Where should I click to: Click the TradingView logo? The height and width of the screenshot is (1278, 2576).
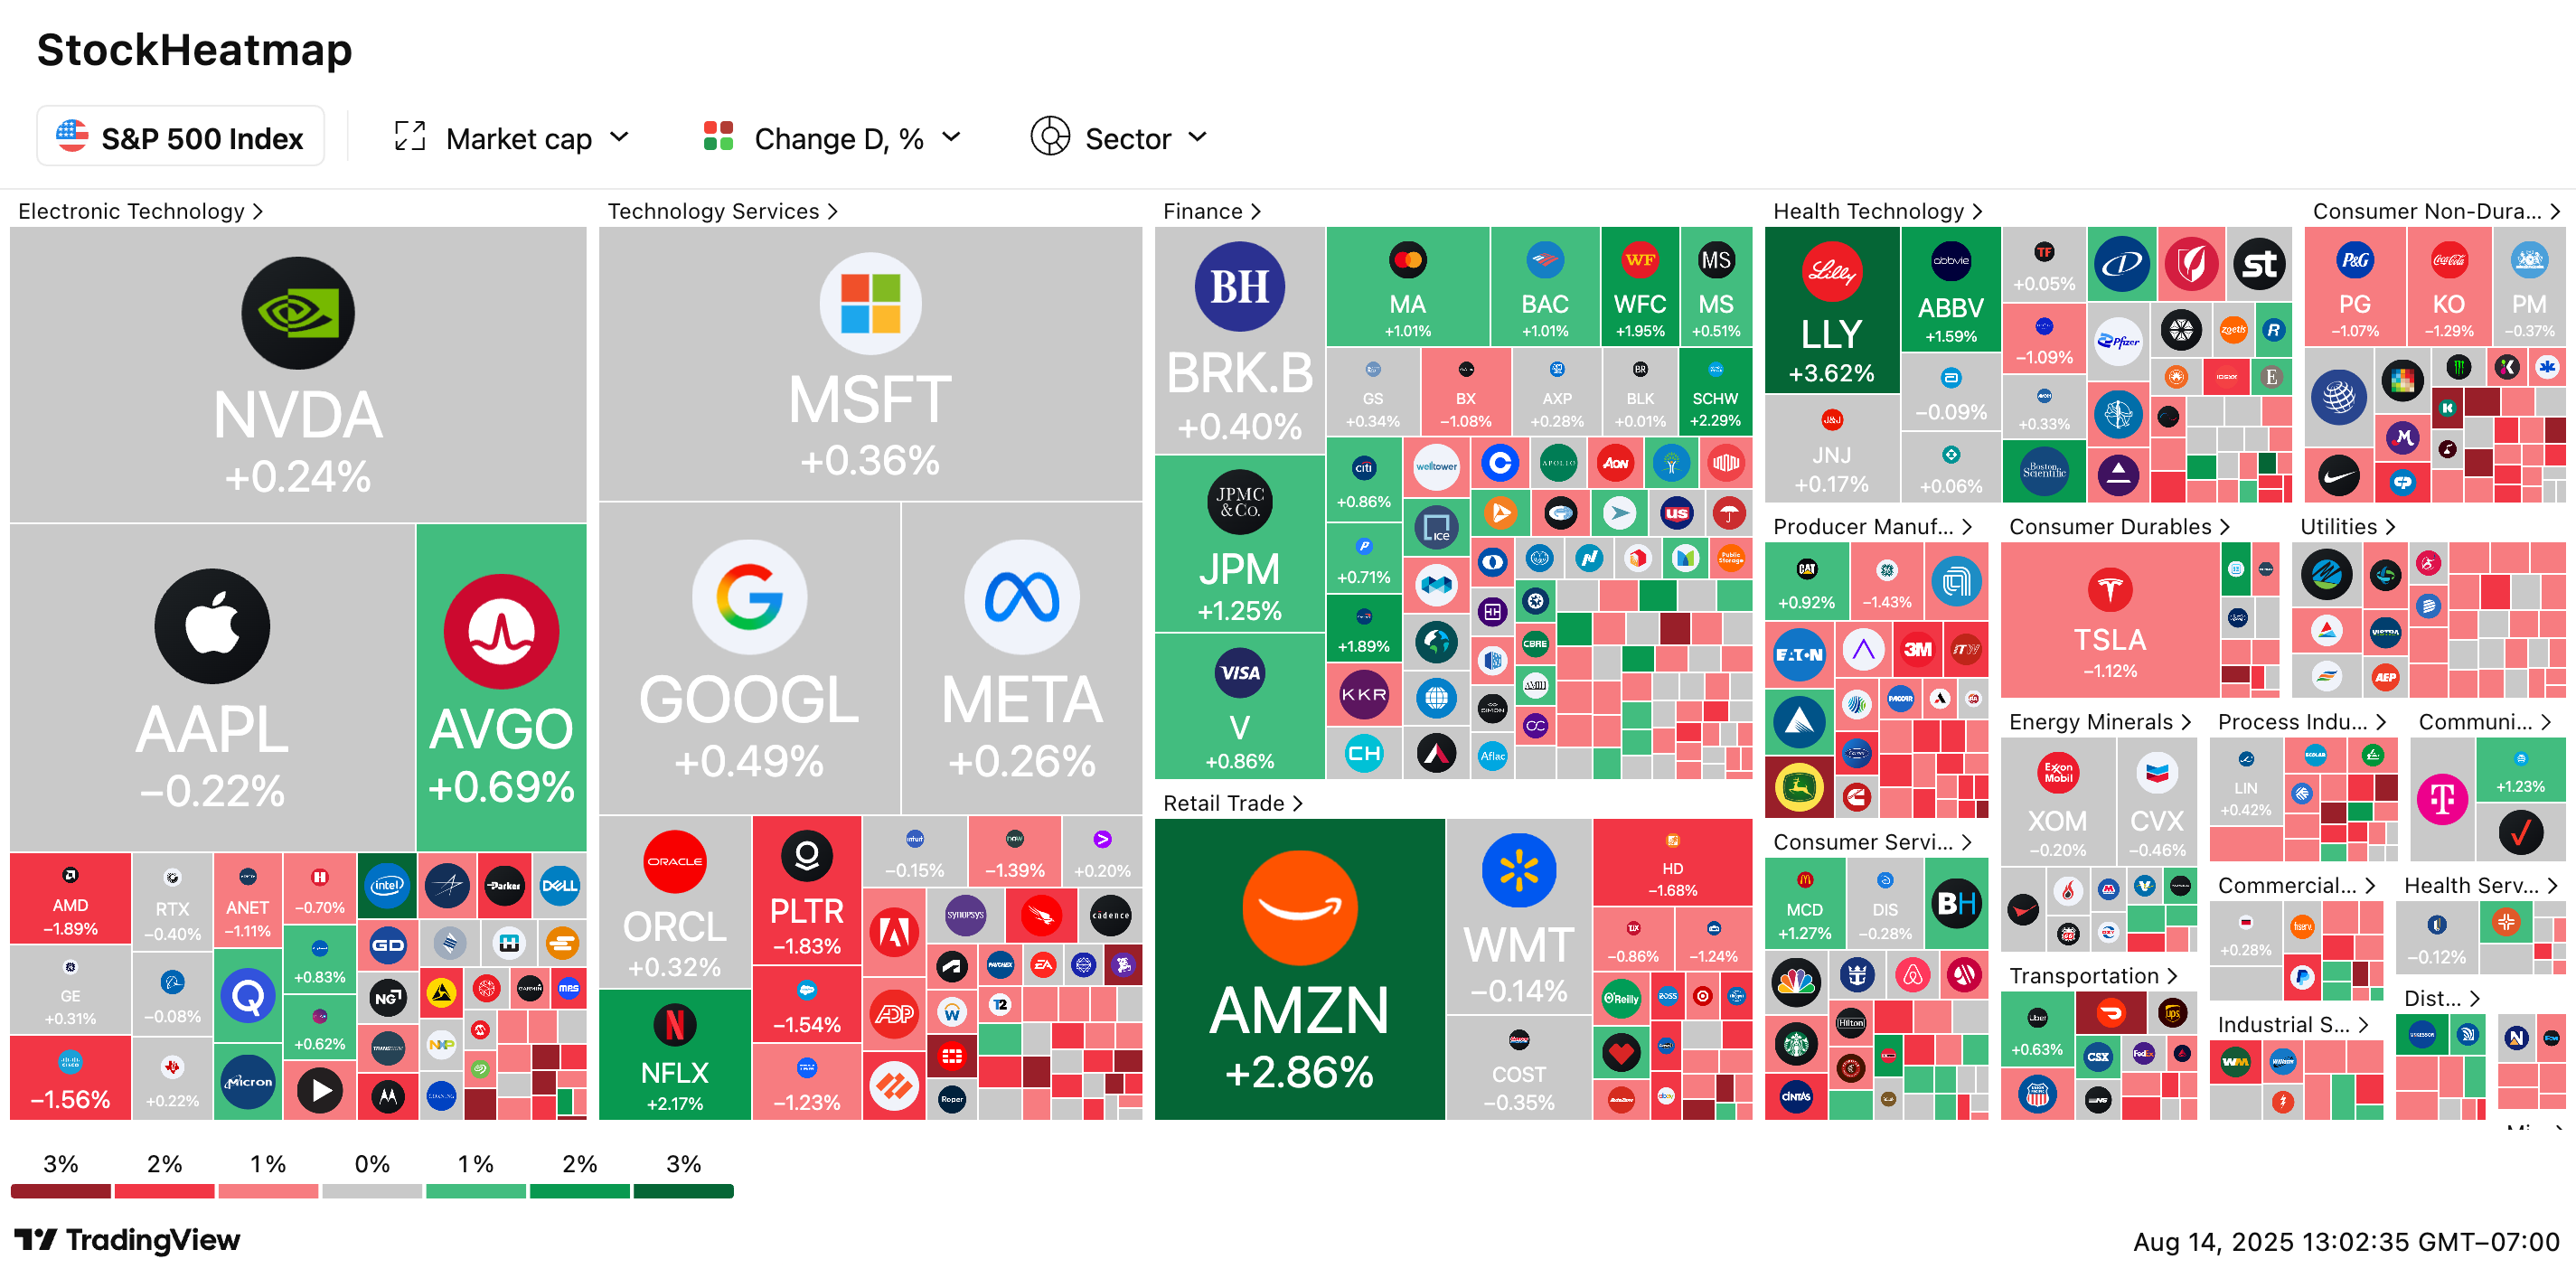(127, 1240)
